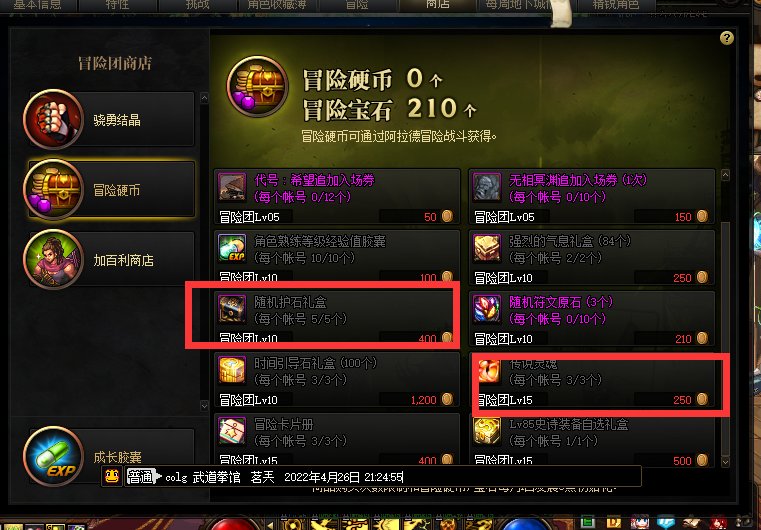Click the Lv85史诗装备自选礼盒 item icon
This screenshot has height=530, width=761.
487,431
